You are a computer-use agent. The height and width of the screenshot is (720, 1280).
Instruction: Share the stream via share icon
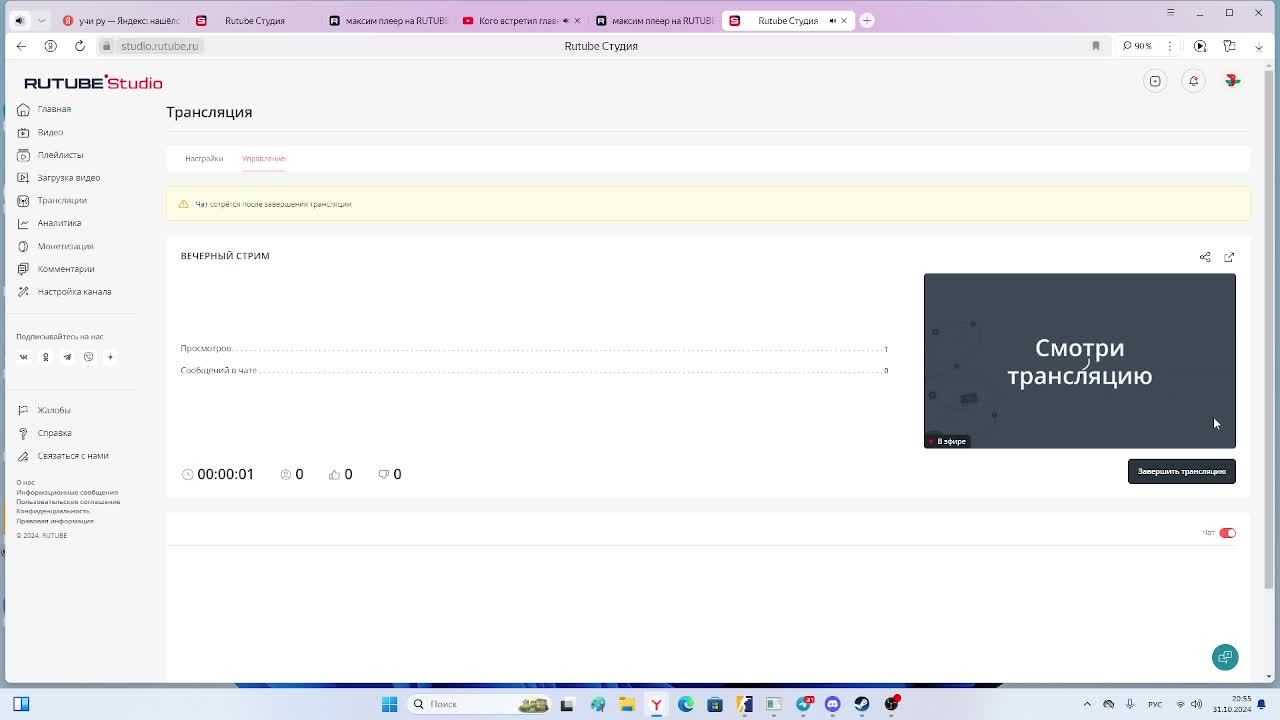pos(1205,257)
